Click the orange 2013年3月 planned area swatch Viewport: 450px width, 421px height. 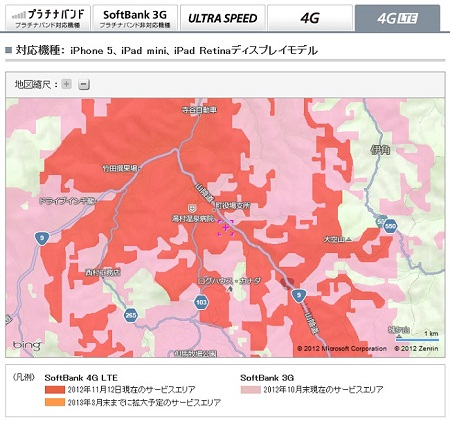(55, 402)
